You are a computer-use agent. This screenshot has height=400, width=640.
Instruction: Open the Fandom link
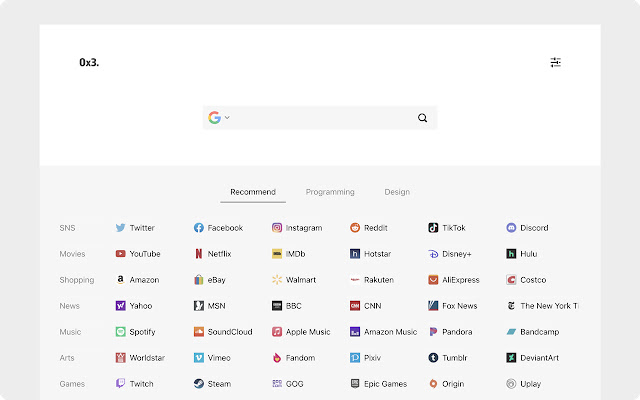click(293, 358)
